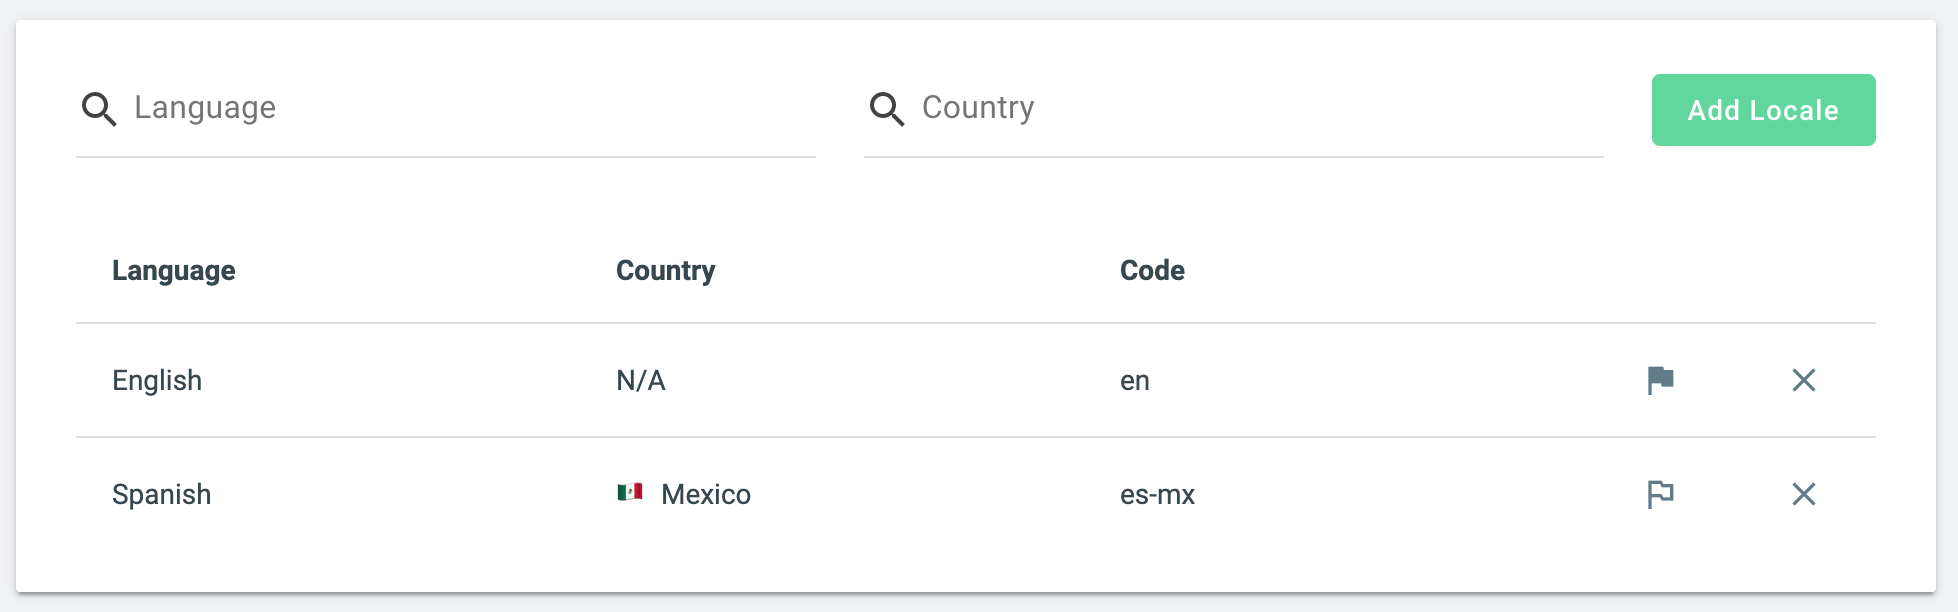Remove the English locale with X

[x=1804, y=380]
